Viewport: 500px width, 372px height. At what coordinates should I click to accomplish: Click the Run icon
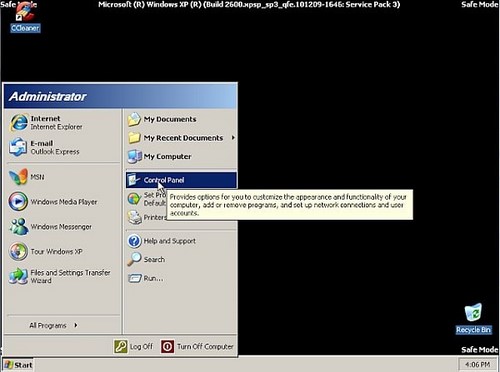[135, 278]
